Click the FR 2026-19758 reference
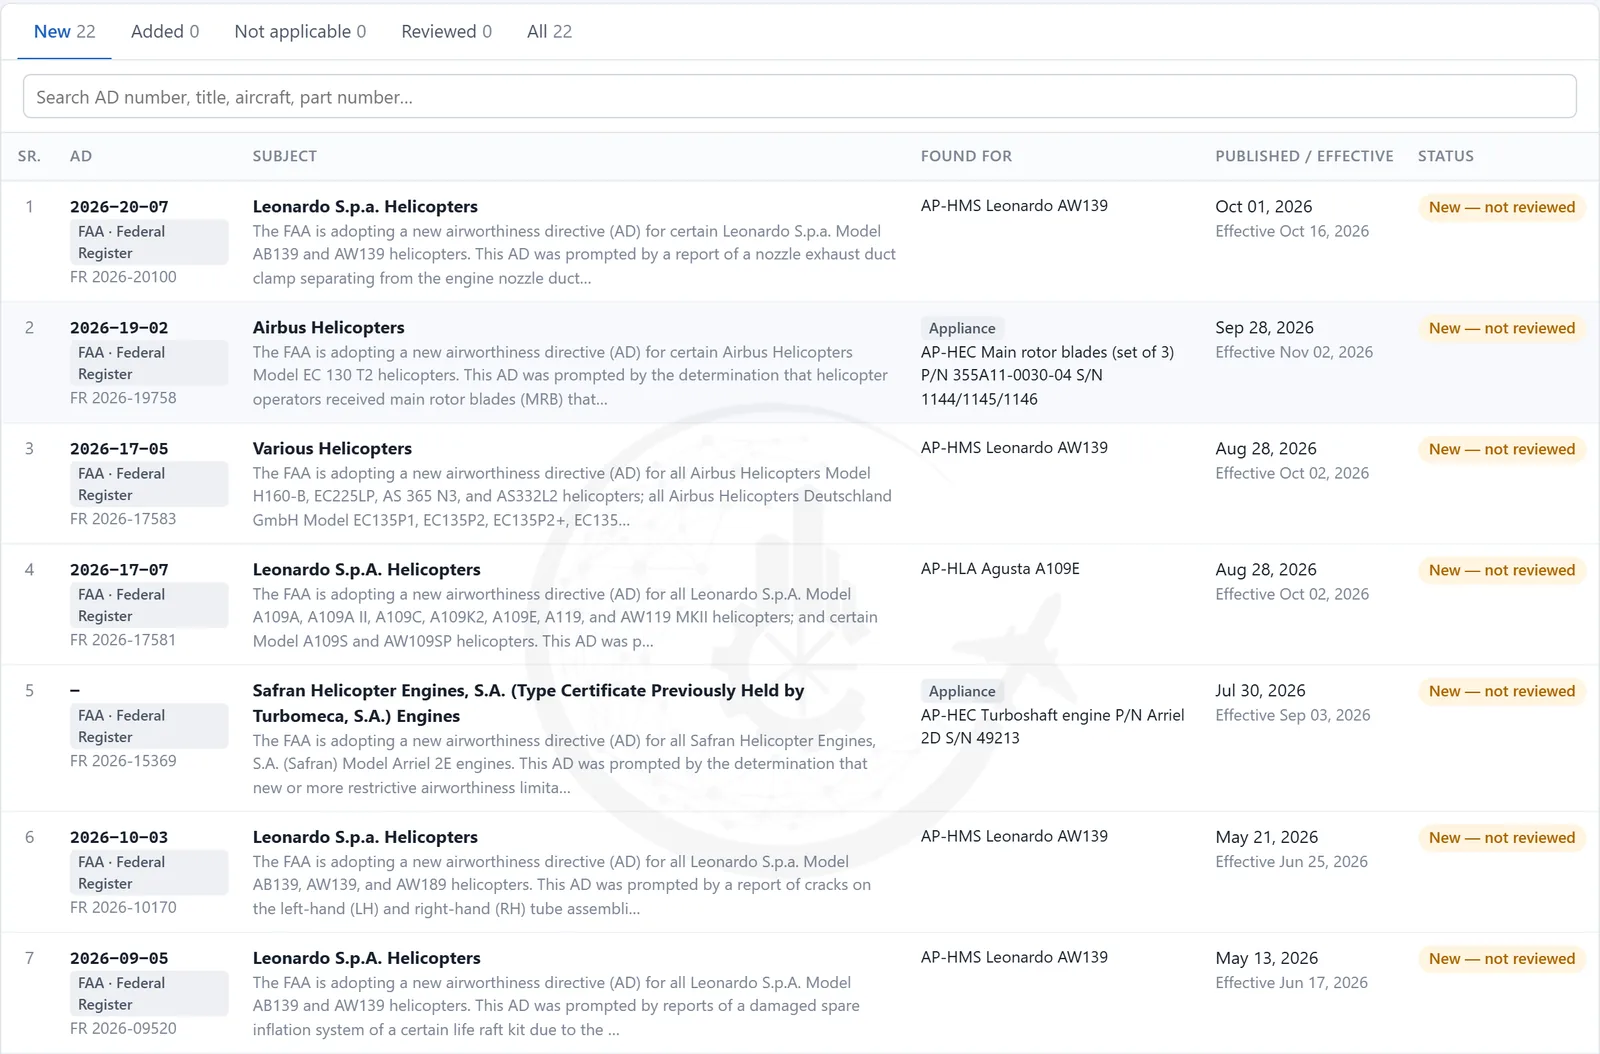 (x=123, y=398)
